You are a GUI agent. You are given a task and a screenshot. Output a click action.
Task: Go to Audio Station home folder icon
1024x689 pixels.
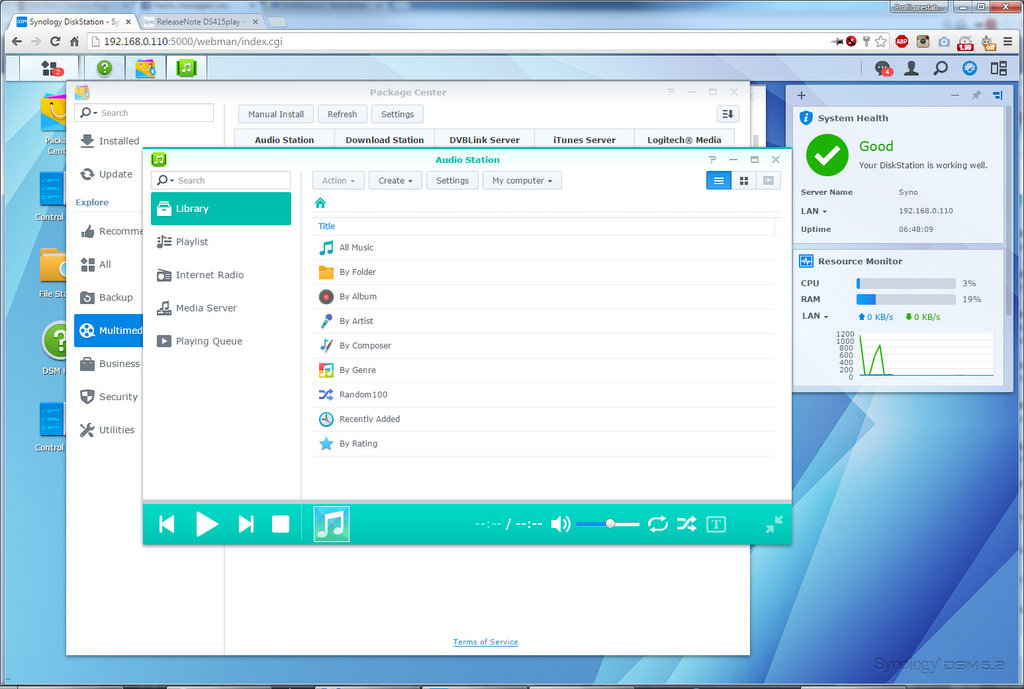(x=320, y=203)
